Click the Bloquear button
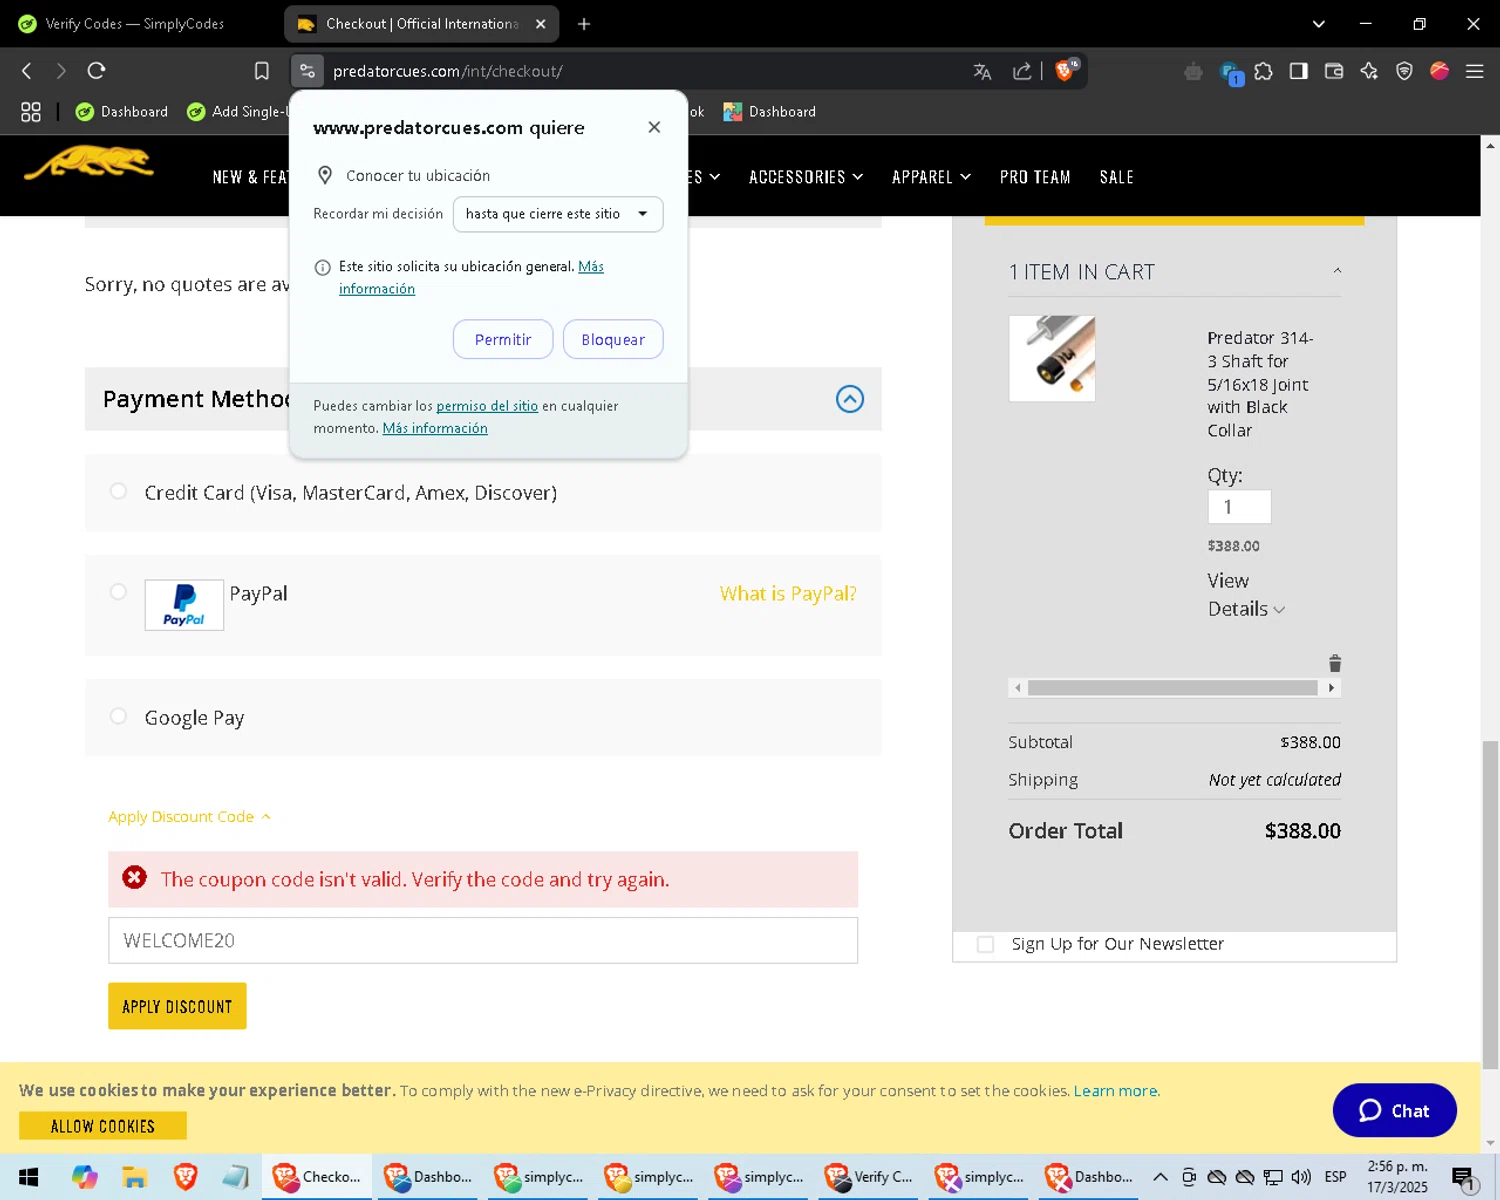The height and width of the screenshot is (1200, 1500). (x=613, y=339)
